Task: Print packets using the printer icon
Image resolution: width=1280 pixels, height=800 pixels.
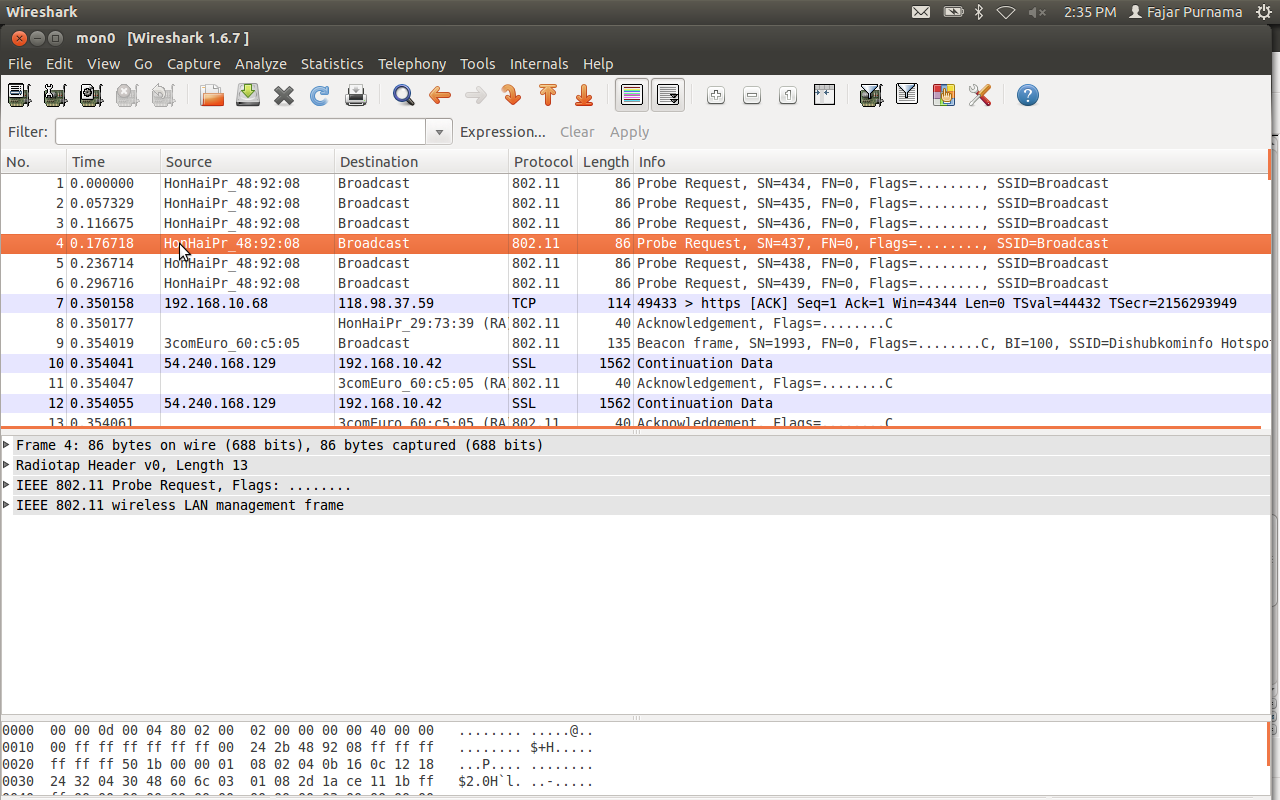Action: coord(356,95)
